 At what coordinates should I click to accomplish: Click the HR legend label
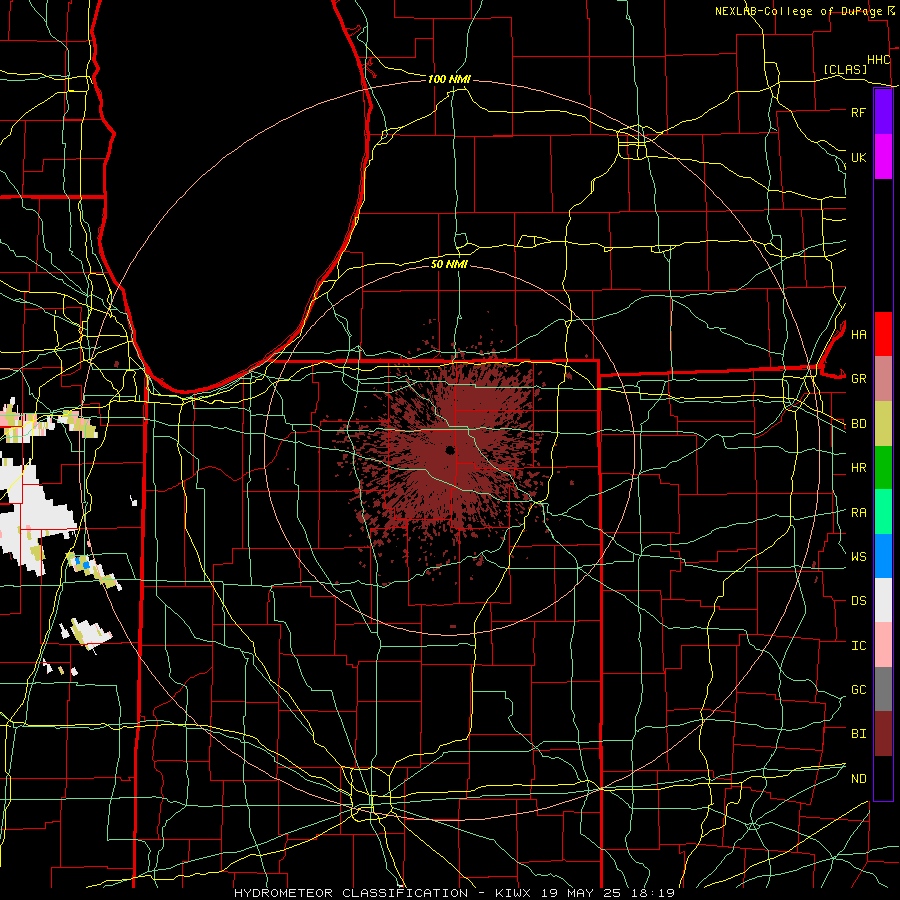859,468
